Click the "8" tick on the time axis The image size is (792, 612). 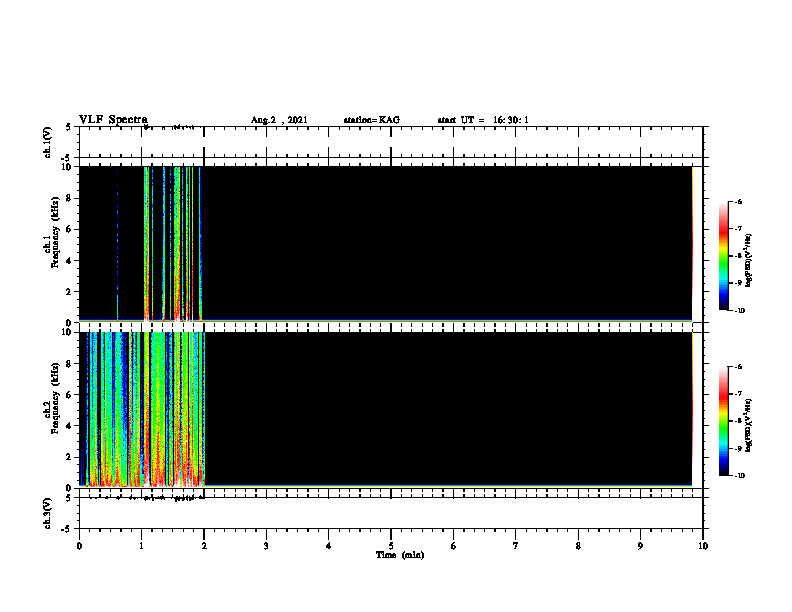pos(578,546)
